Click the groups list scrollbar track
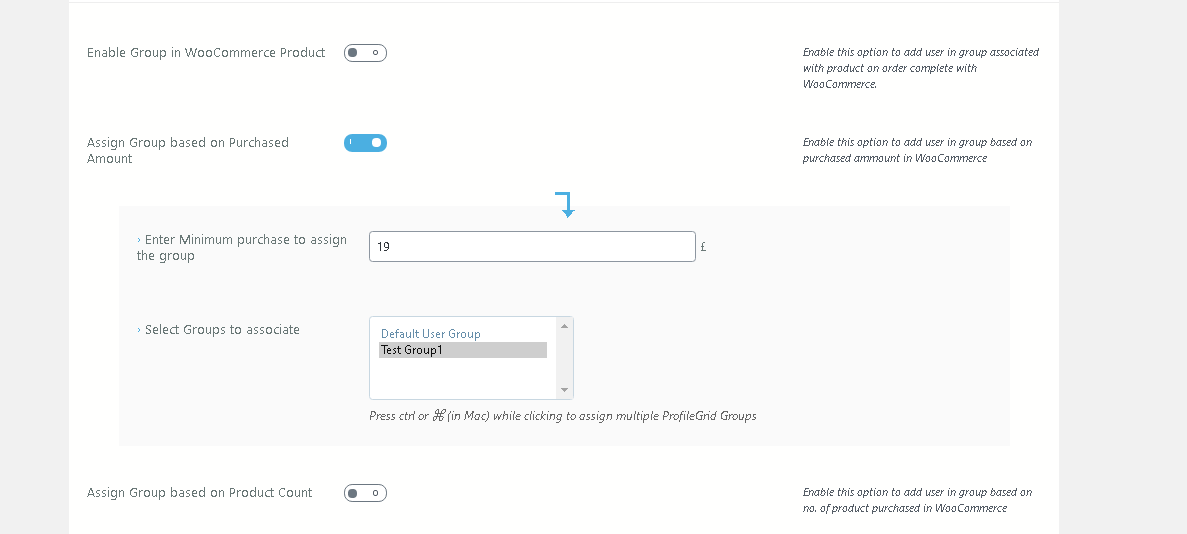 coord(564,358)
